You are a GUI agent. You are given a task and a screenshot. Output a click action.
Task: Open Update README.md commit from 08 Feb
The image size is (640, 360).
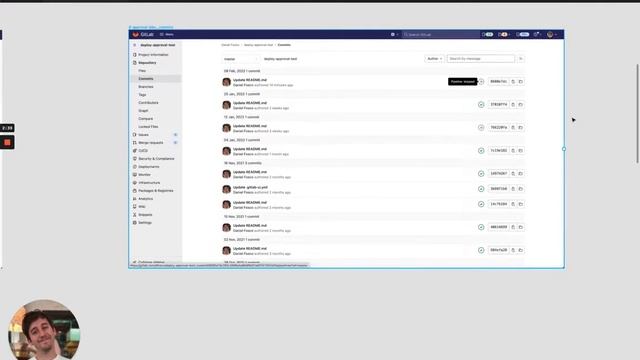click(250, 80)
